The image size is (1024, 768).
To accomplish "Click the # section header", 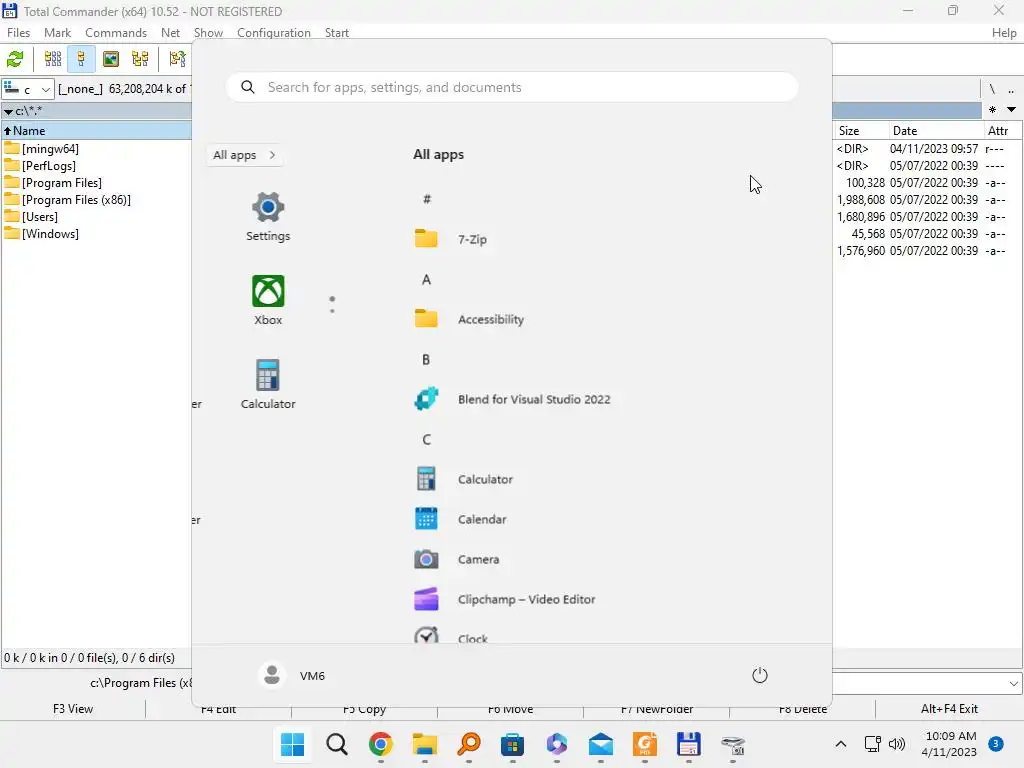I will click(426, 199).
